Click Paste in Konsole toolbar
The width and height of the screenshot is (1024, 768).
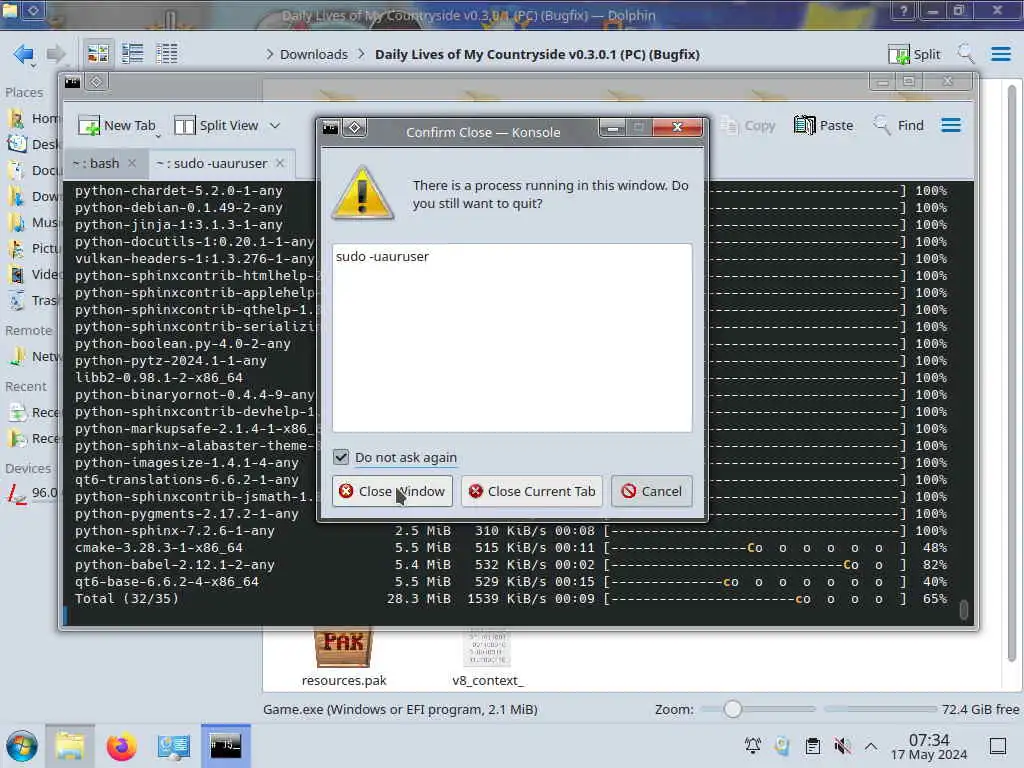[824, 125]
